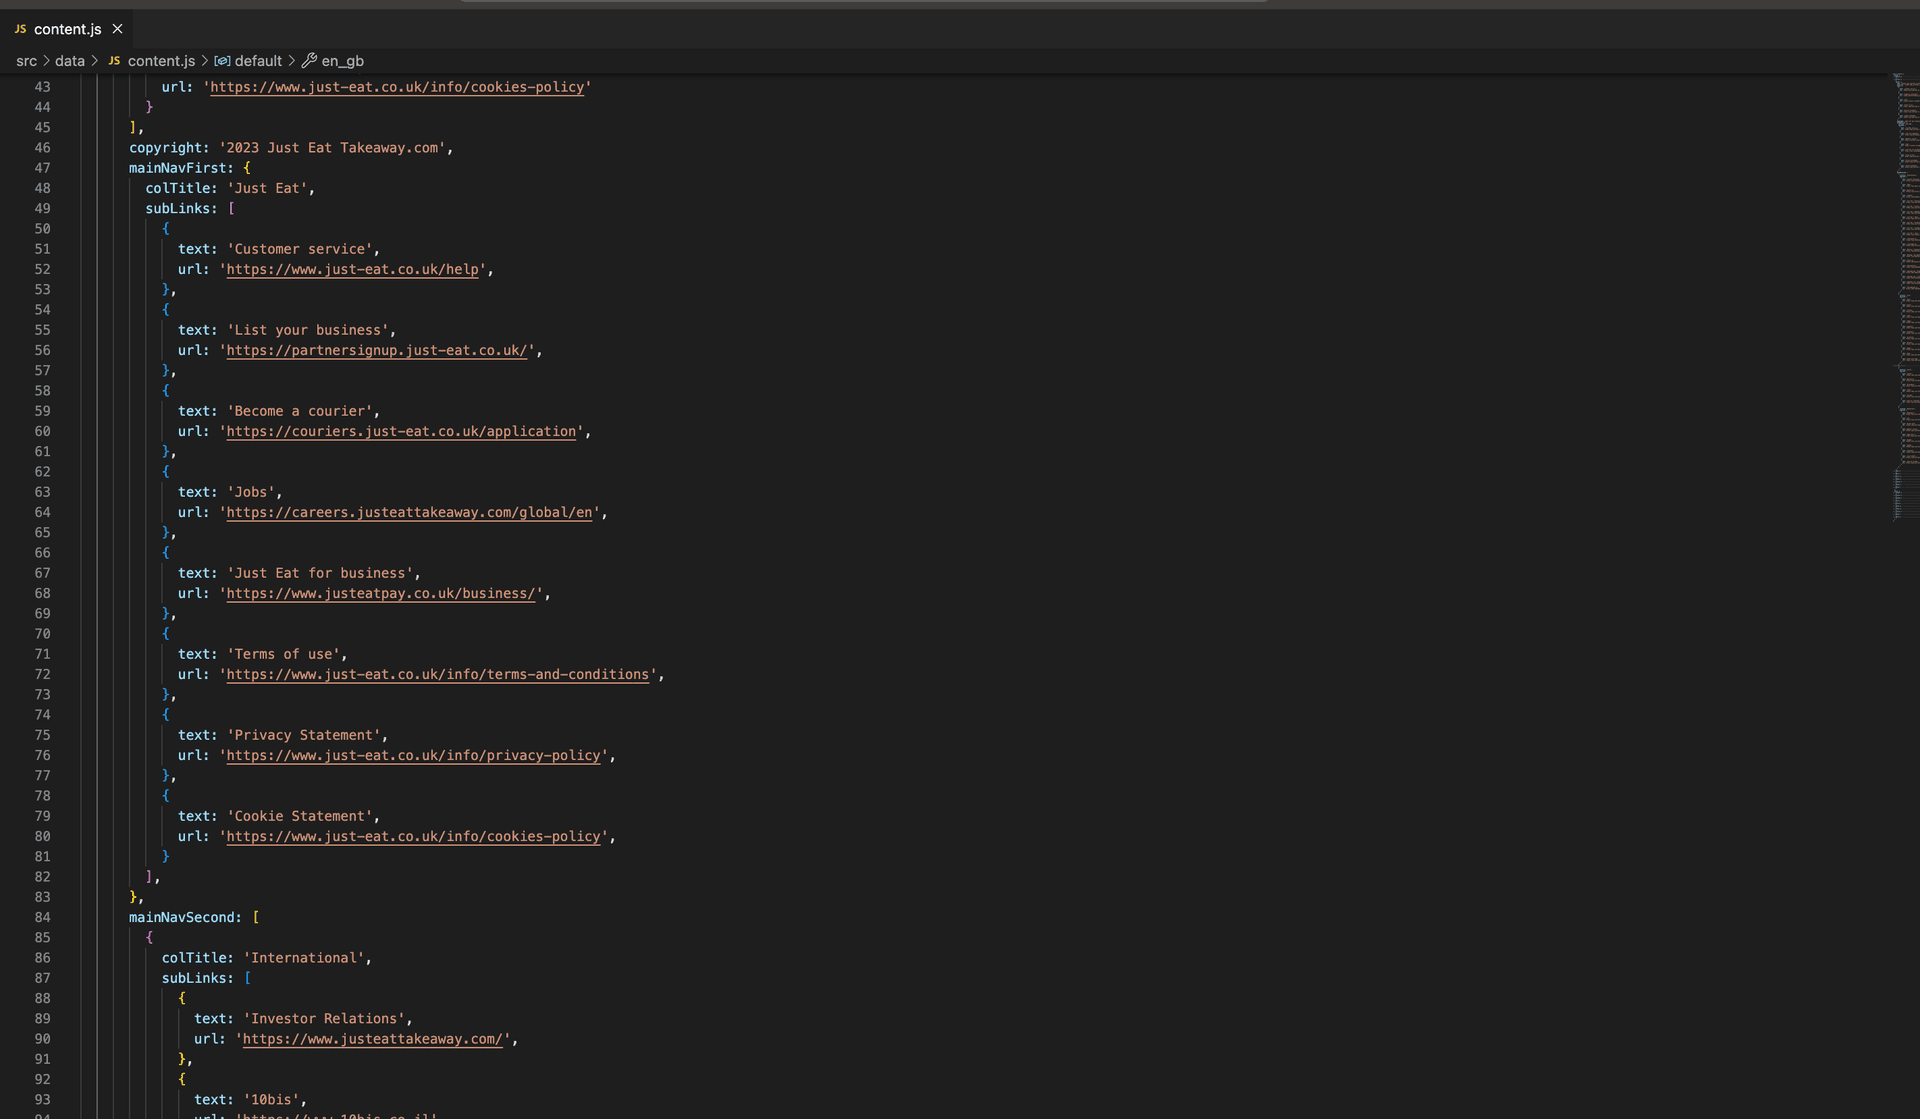Open the just-eat help URL
This screenshot has width=1920, height=1119.
[352, 269]
